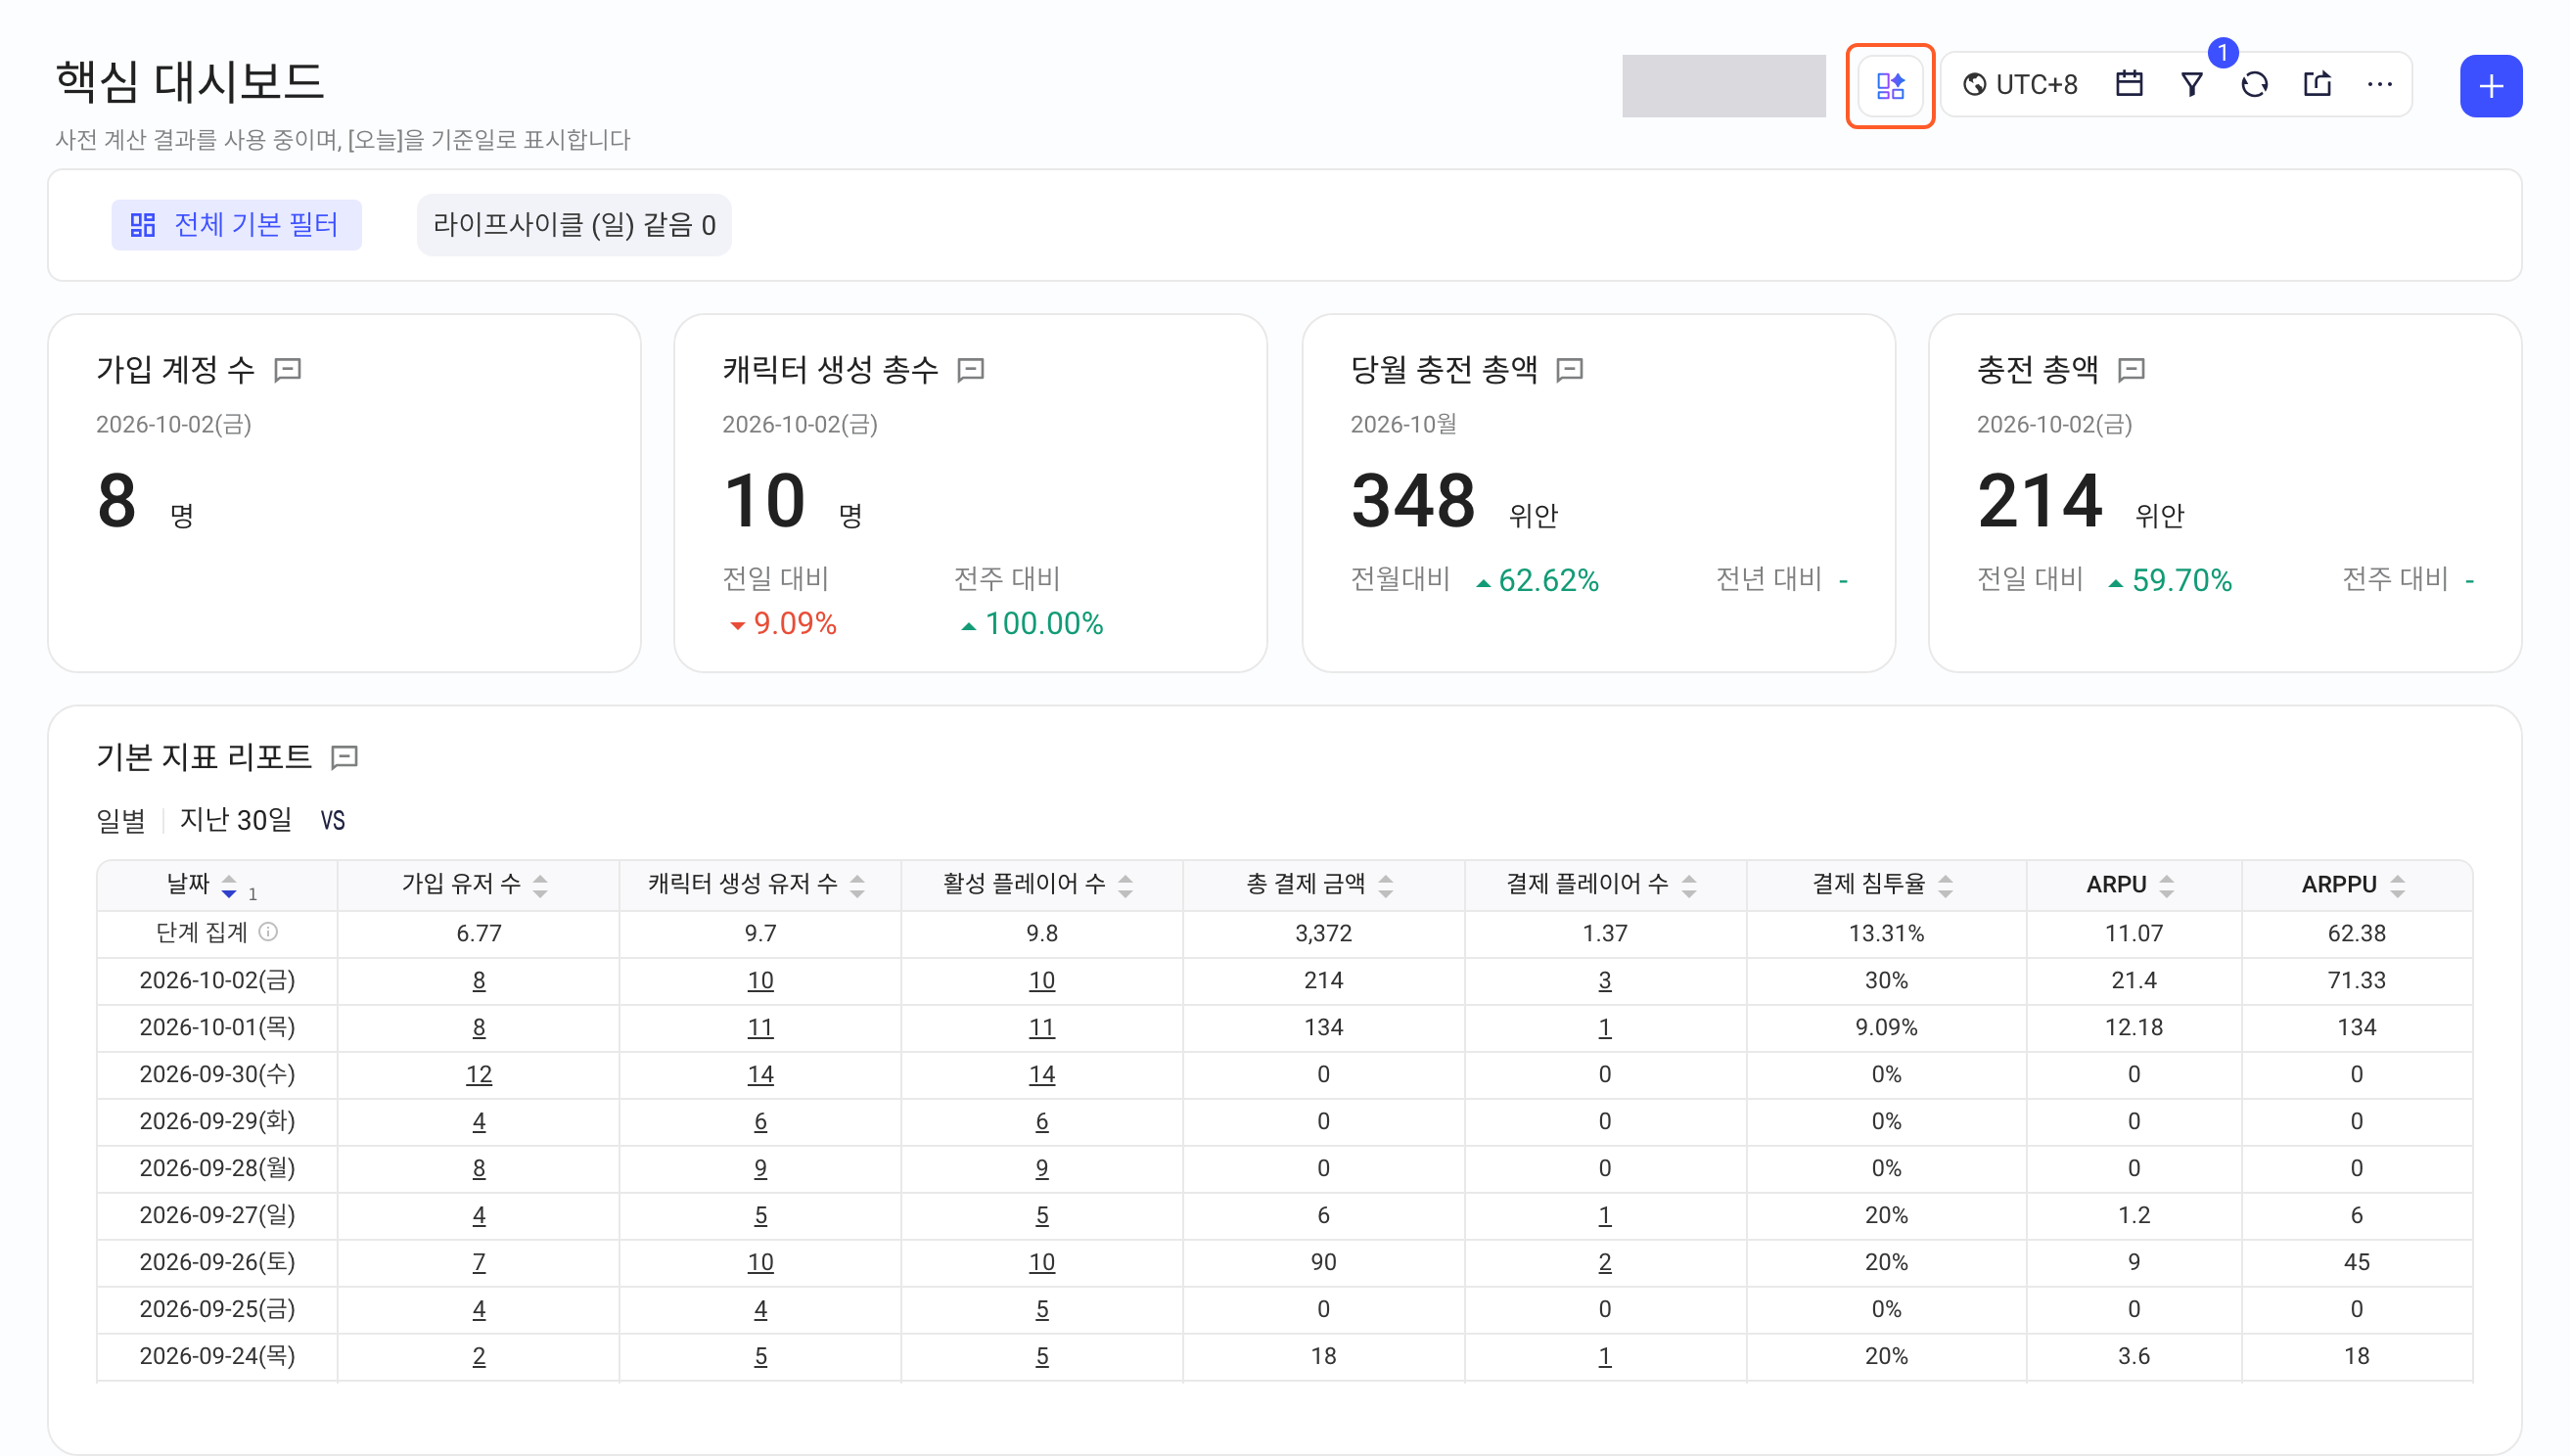The image size is (2570, 1456).
Task: Click the info icon next to 단계 집계
Action: click(x=268, y=932)
